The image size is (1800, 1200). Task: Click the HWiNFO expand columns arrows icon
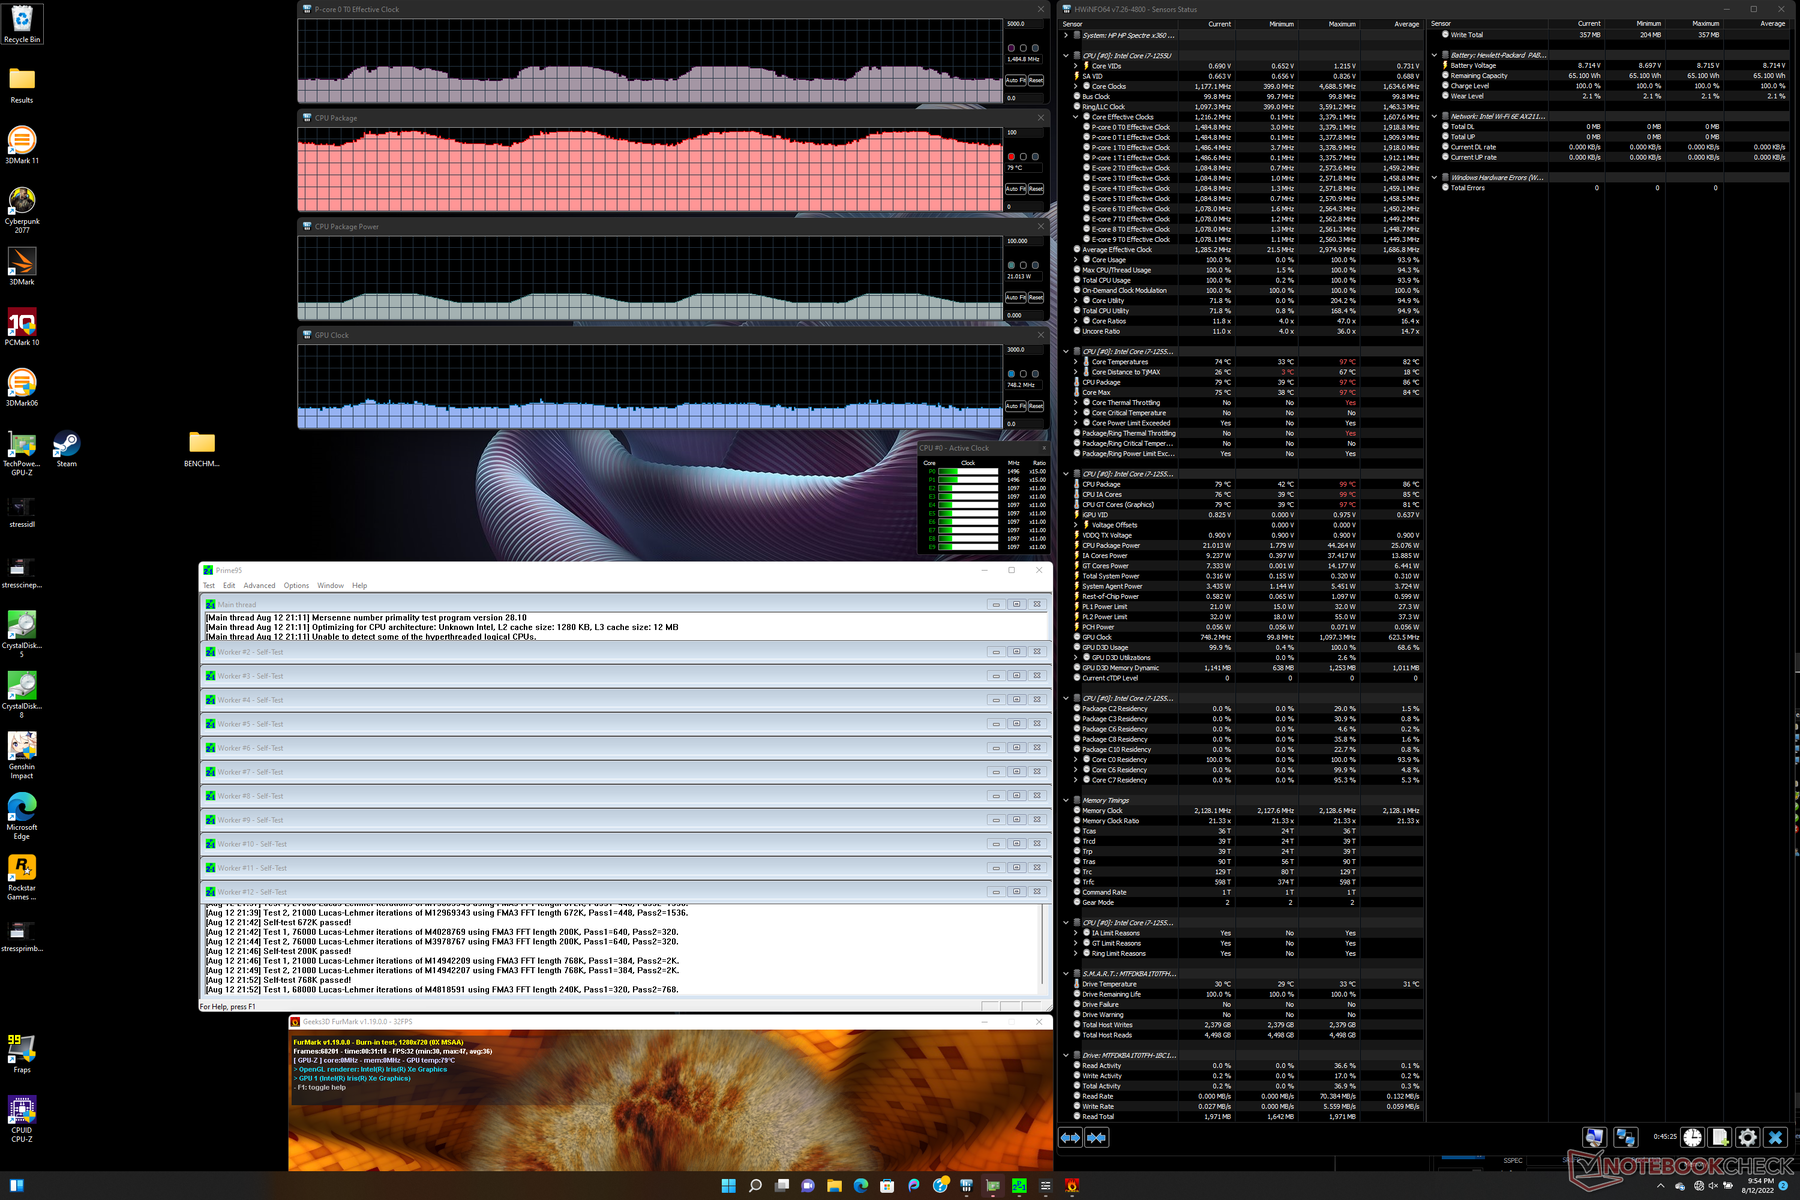point(1070,1138)
